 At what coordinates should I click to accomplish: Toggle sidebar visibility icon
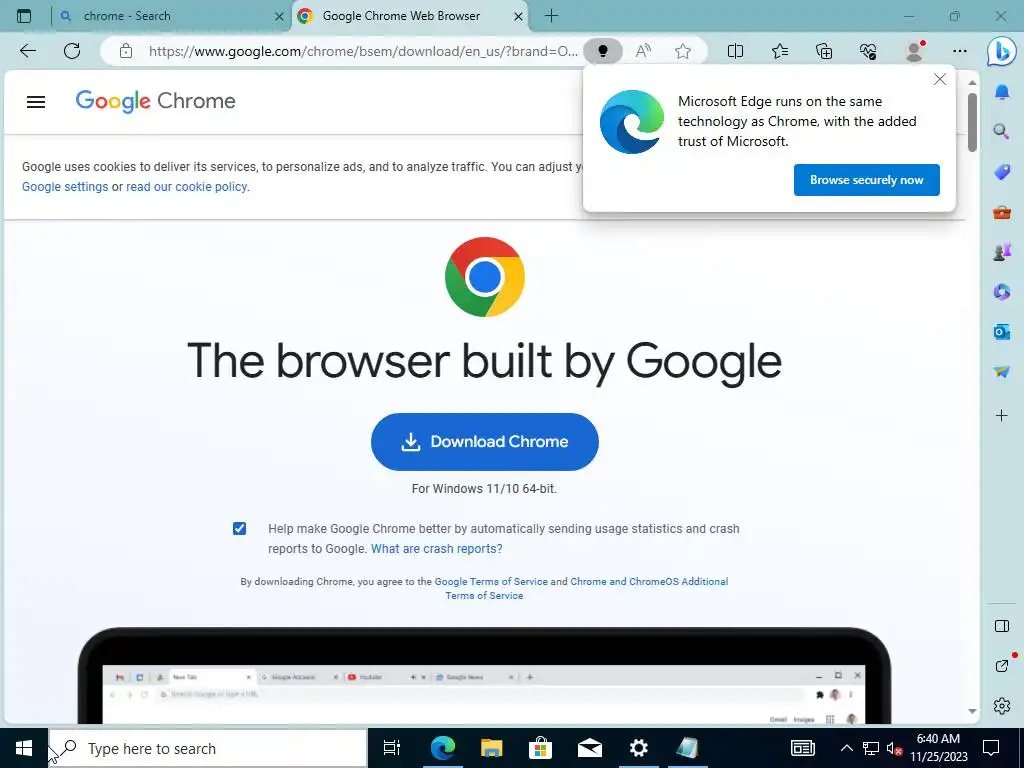[x=1002, y=626]
